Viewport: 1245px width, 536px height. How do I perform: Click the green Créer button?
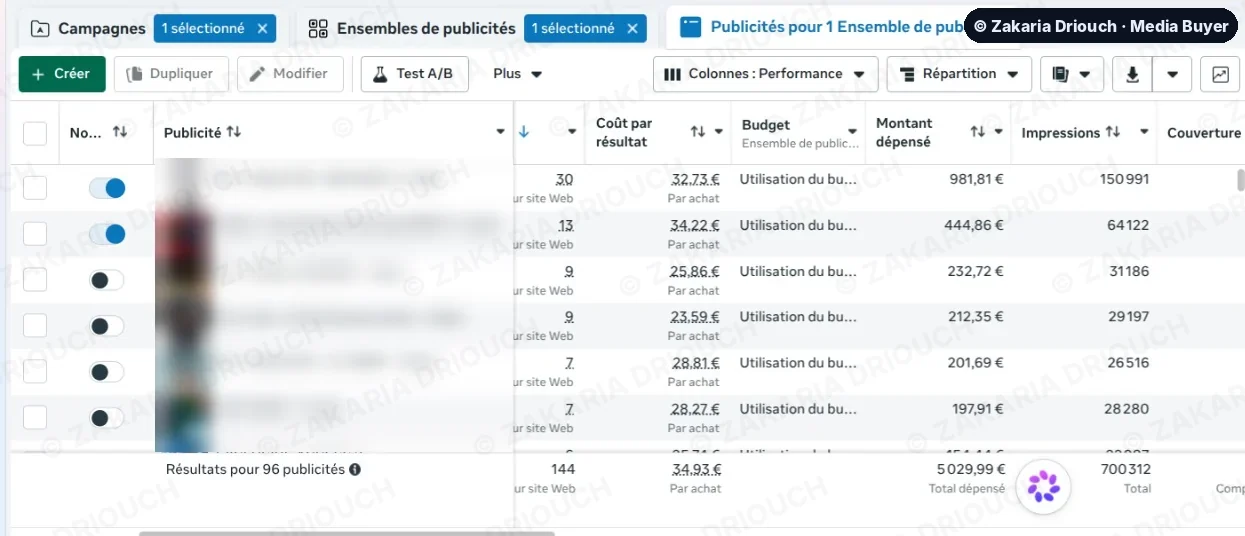coord(62,74)
